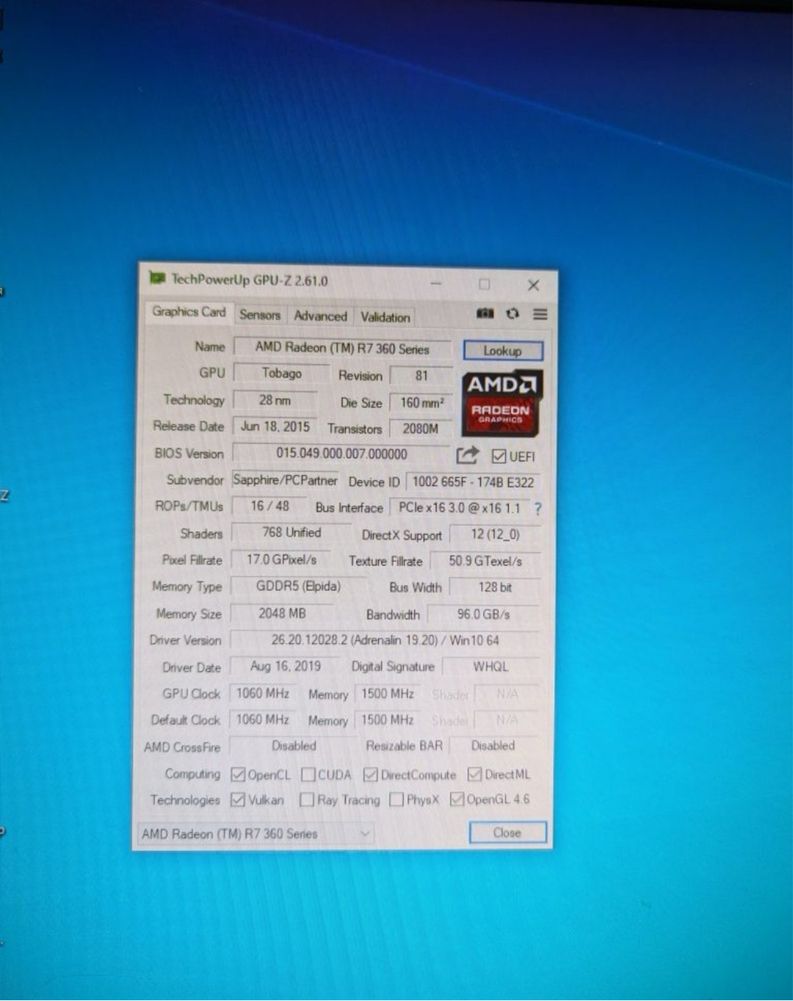Click the Bus Interface question mark
Viewport: 793px width, 1001px height.
pyautogui.click(x=538, y=509)
